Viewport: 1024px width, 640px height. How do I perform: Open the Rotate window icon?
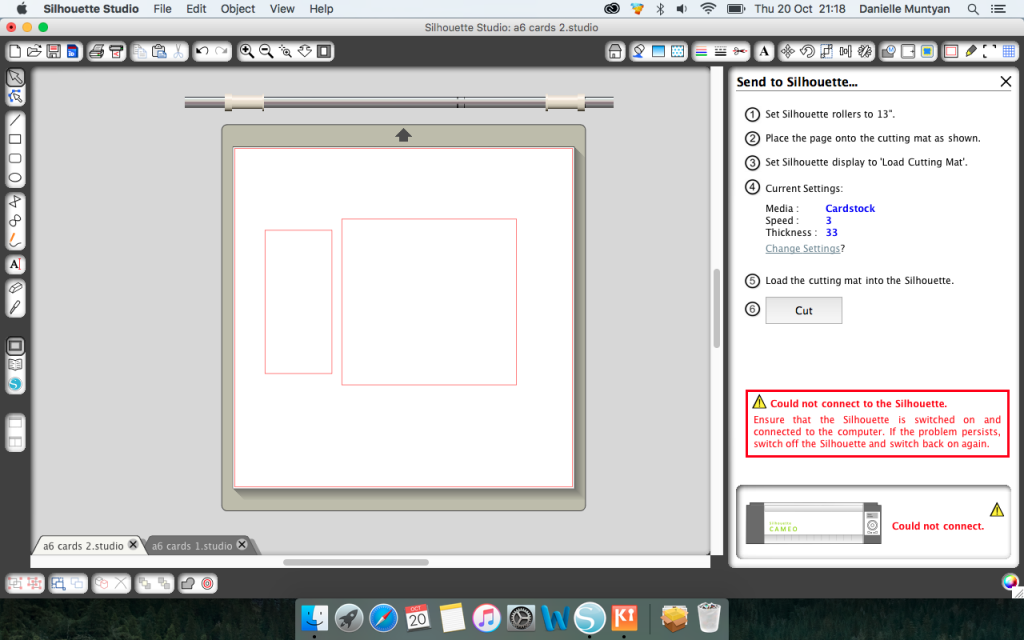tap(807, 51)
